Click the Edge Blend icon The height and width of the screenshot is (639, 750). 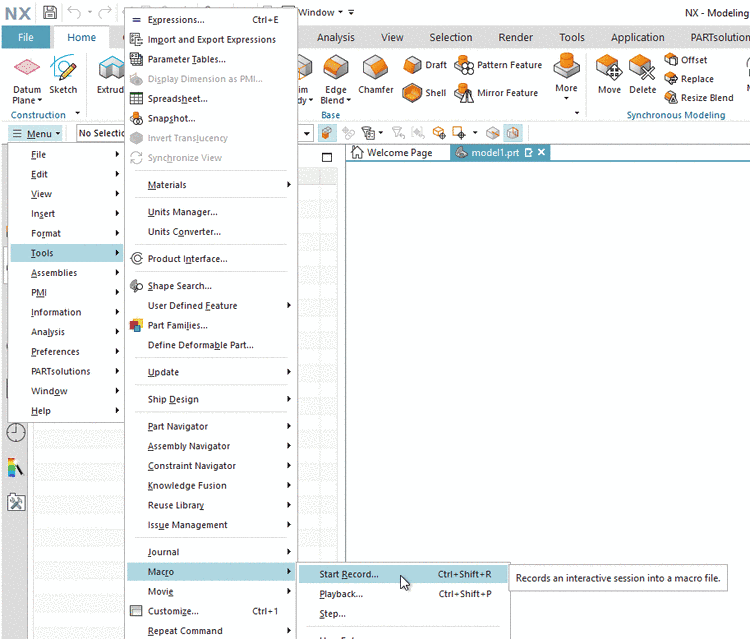point(336,68)
